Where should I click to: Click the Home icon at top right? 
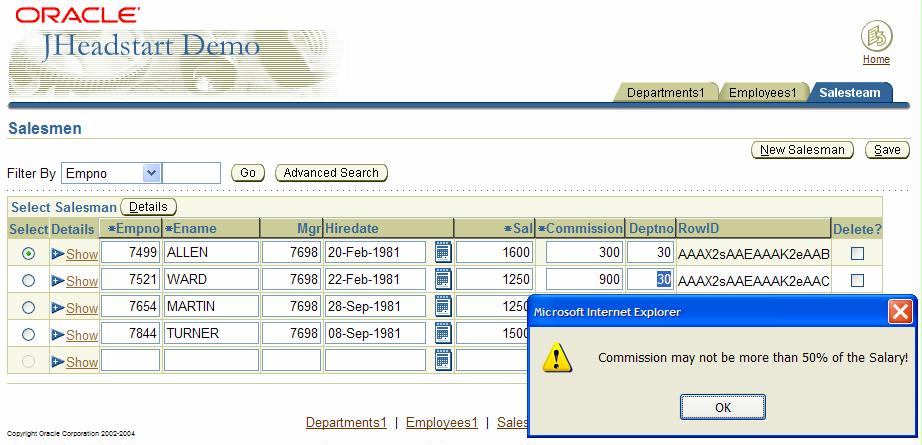tap(877, 36)
